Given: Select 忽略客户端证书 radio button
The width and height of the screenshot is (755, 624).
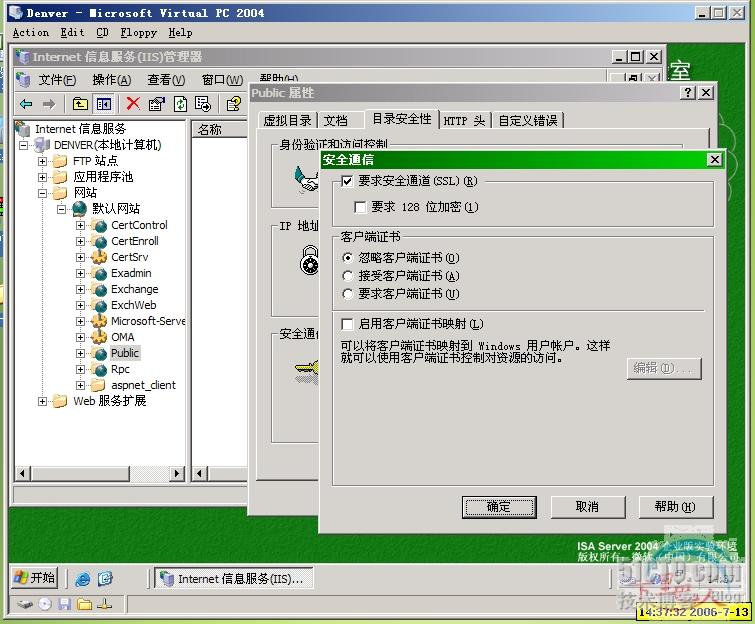Looking at the screenshot, I should 347,258.
